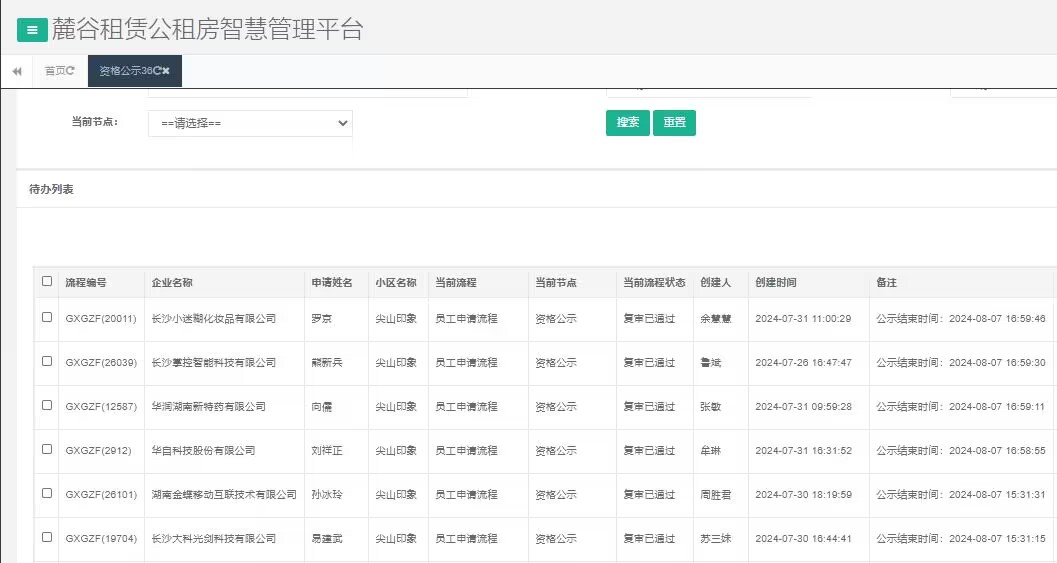The image size is (1057, 563).
Task: Switch to the 首页 tab
Action: [55, 71]
